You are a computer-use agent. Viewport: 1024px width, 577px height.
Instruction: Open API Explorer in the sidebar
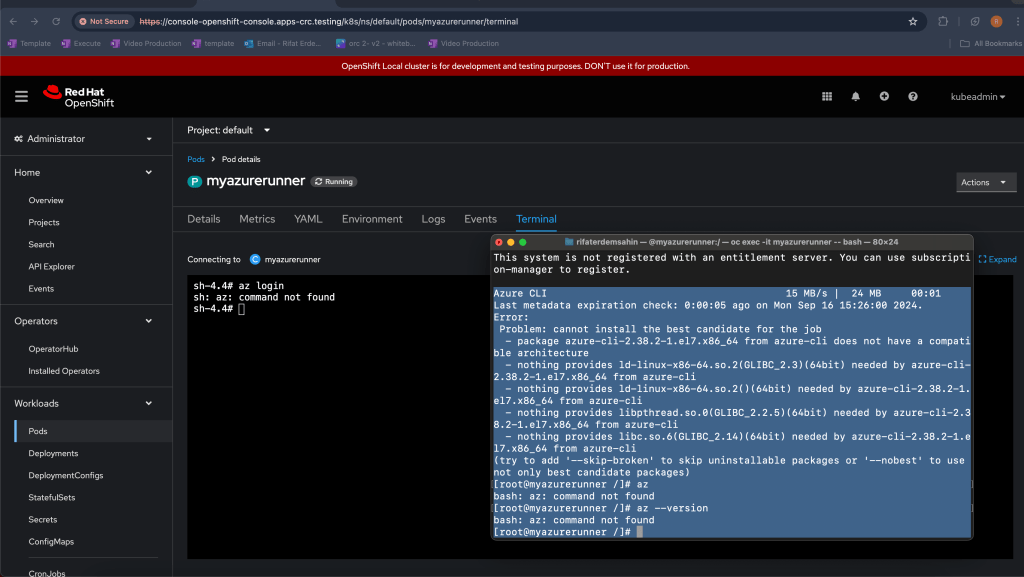click(x=52, y=267)
